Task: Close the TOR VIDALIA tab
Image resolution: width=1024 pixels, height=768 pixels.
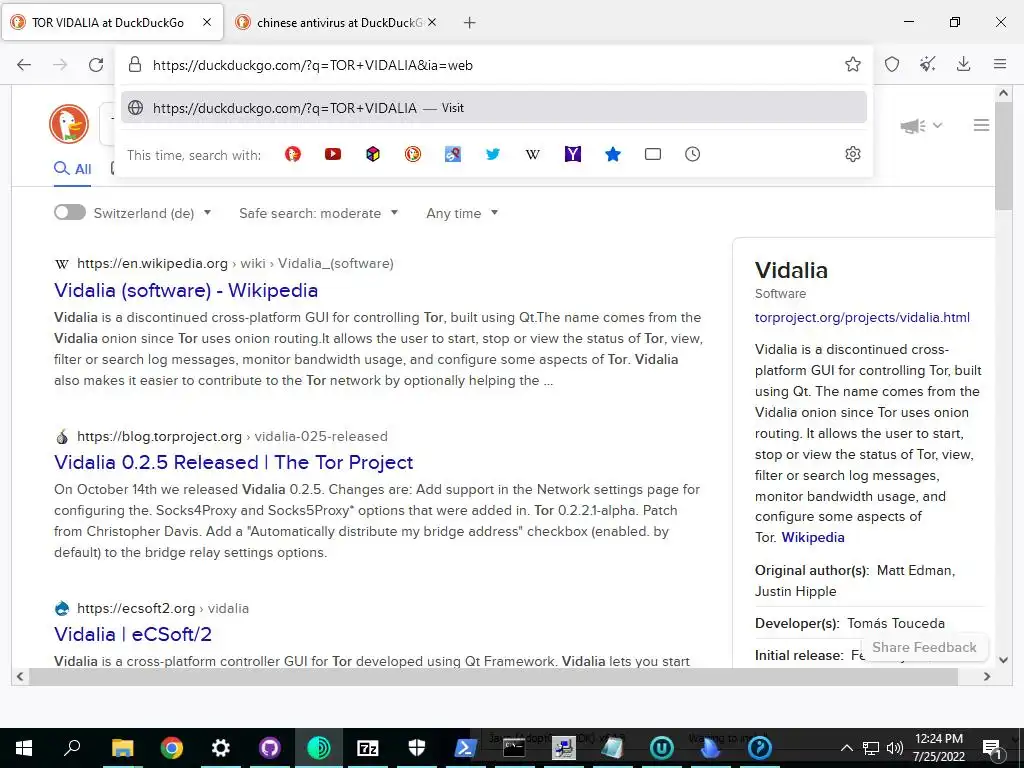Action: pyautogui.click(x=207, y=22)
